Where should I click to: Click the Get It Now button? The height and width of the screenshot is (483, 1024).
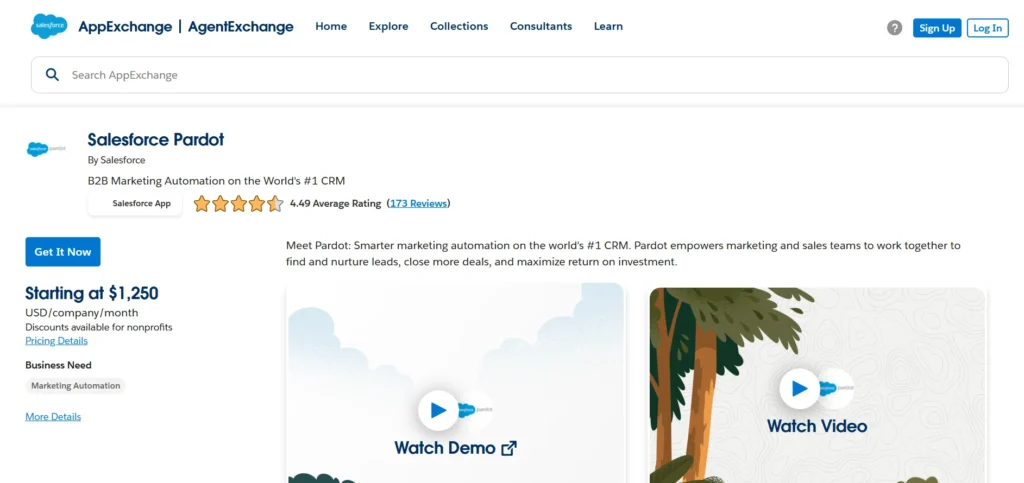[63, 252]
